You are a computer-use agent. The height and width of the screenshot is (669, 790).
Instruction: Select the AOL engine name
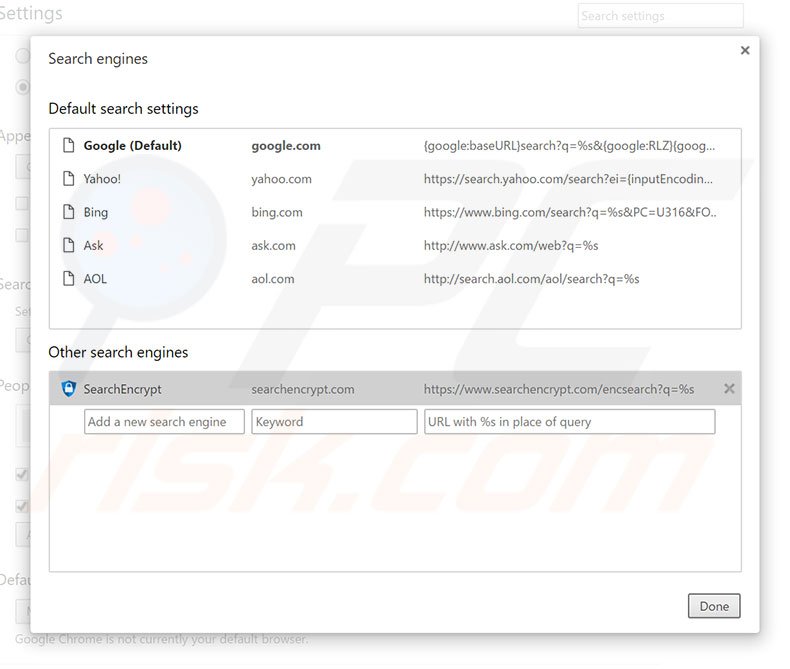[95, 279]
